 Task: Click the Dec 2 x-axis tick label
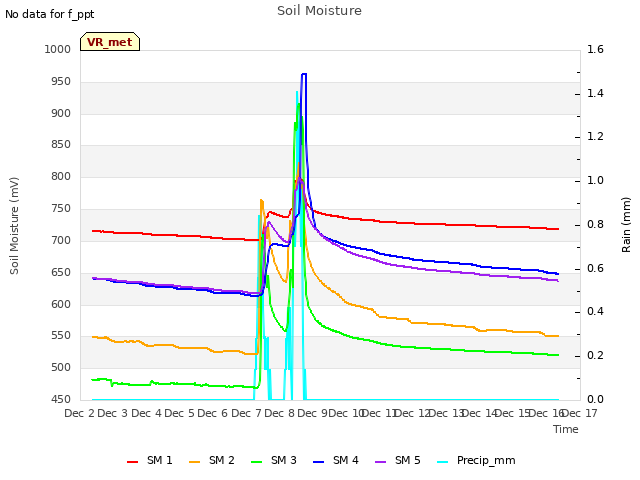[x=80, y=413]
